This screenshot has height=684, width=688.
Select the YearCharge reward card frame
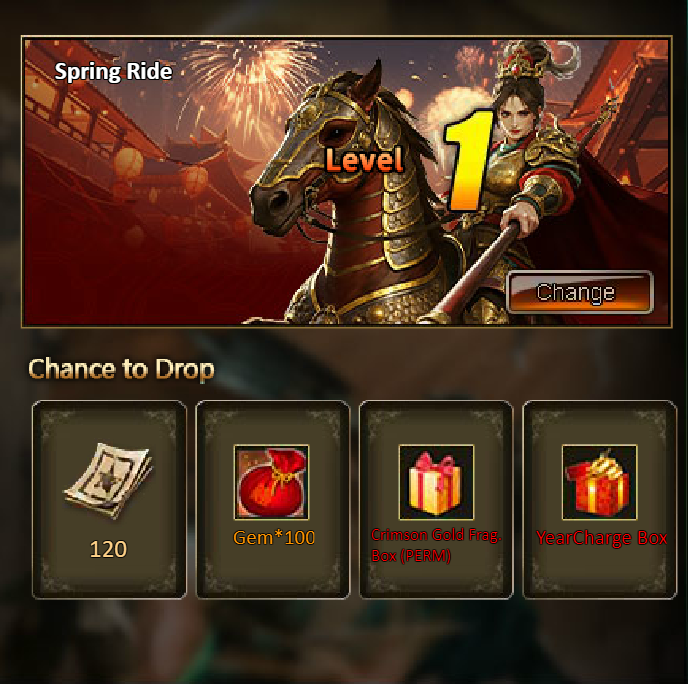point(600,499)
